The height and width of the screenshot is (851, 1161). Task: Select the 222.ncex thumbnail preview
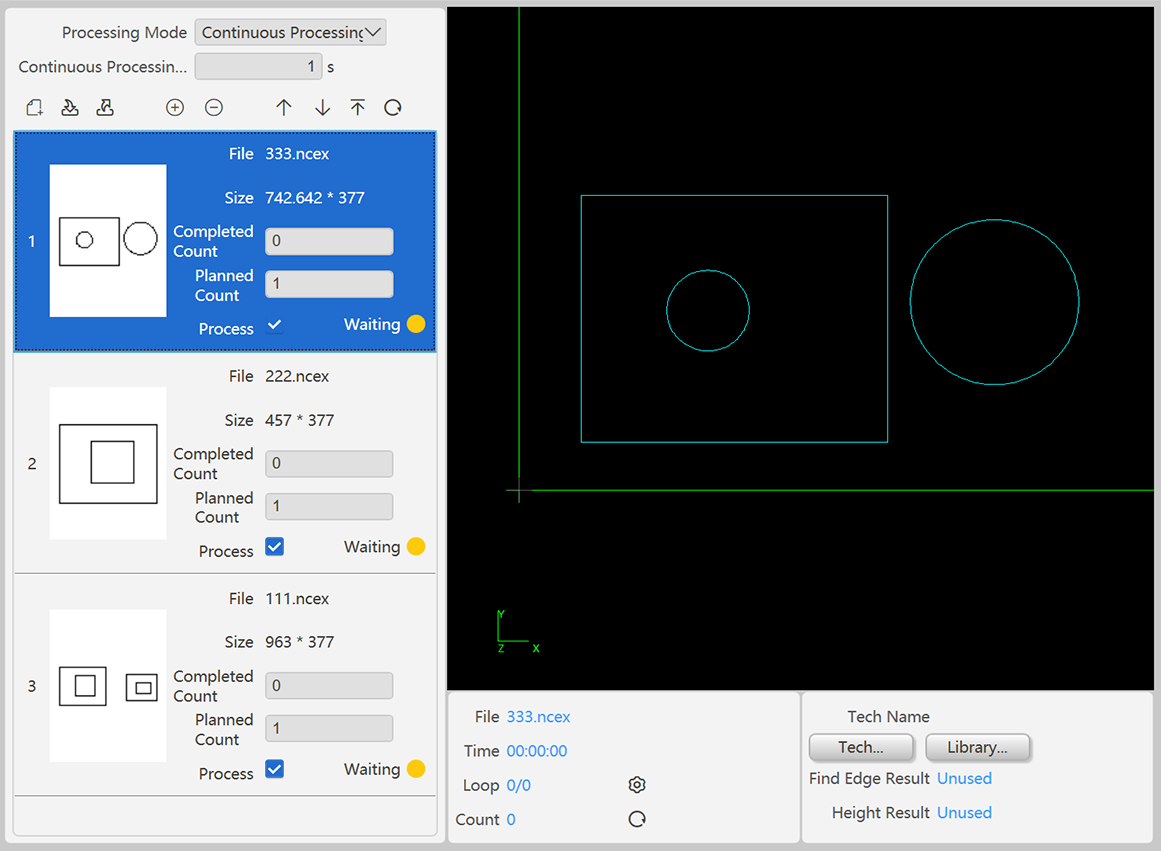108,463
